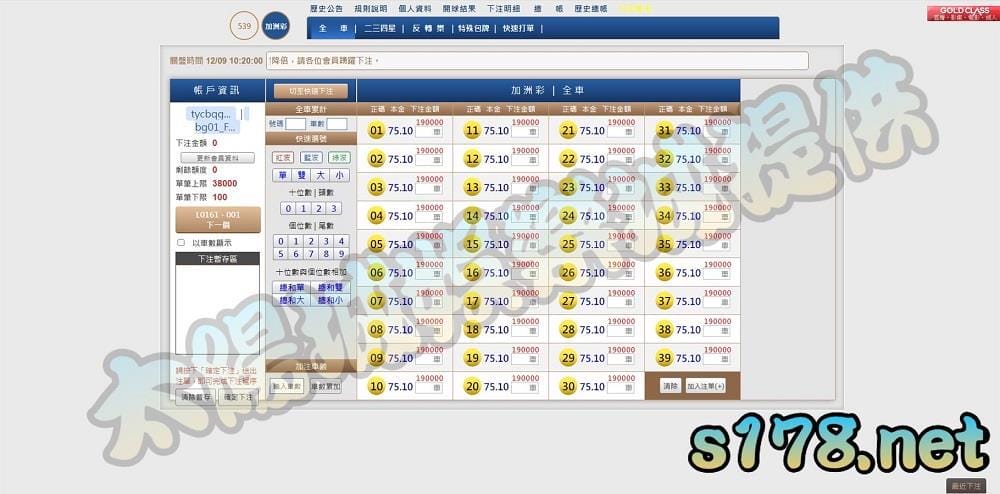Open 歷史公告 in top menu

pos(326,9)
